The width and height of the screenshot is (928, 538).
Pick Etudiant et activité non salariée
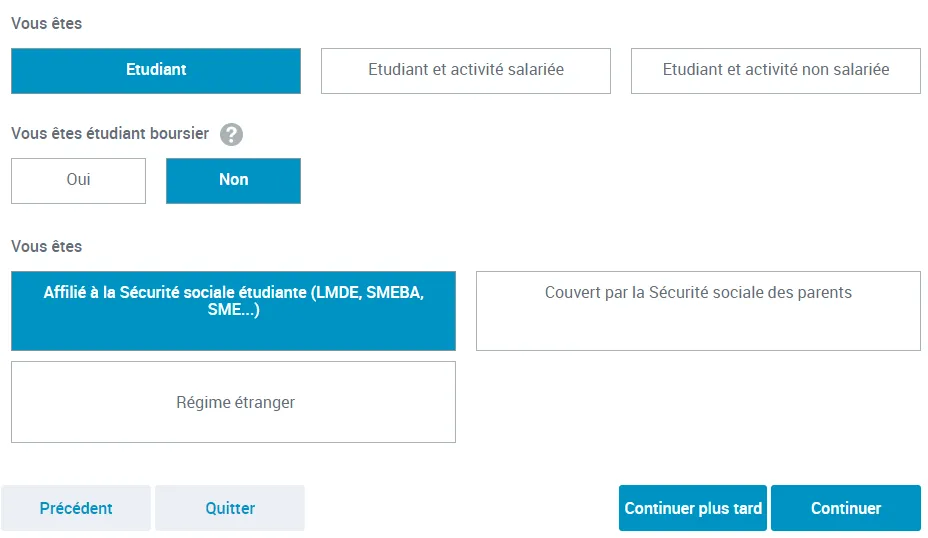point(776,71)
